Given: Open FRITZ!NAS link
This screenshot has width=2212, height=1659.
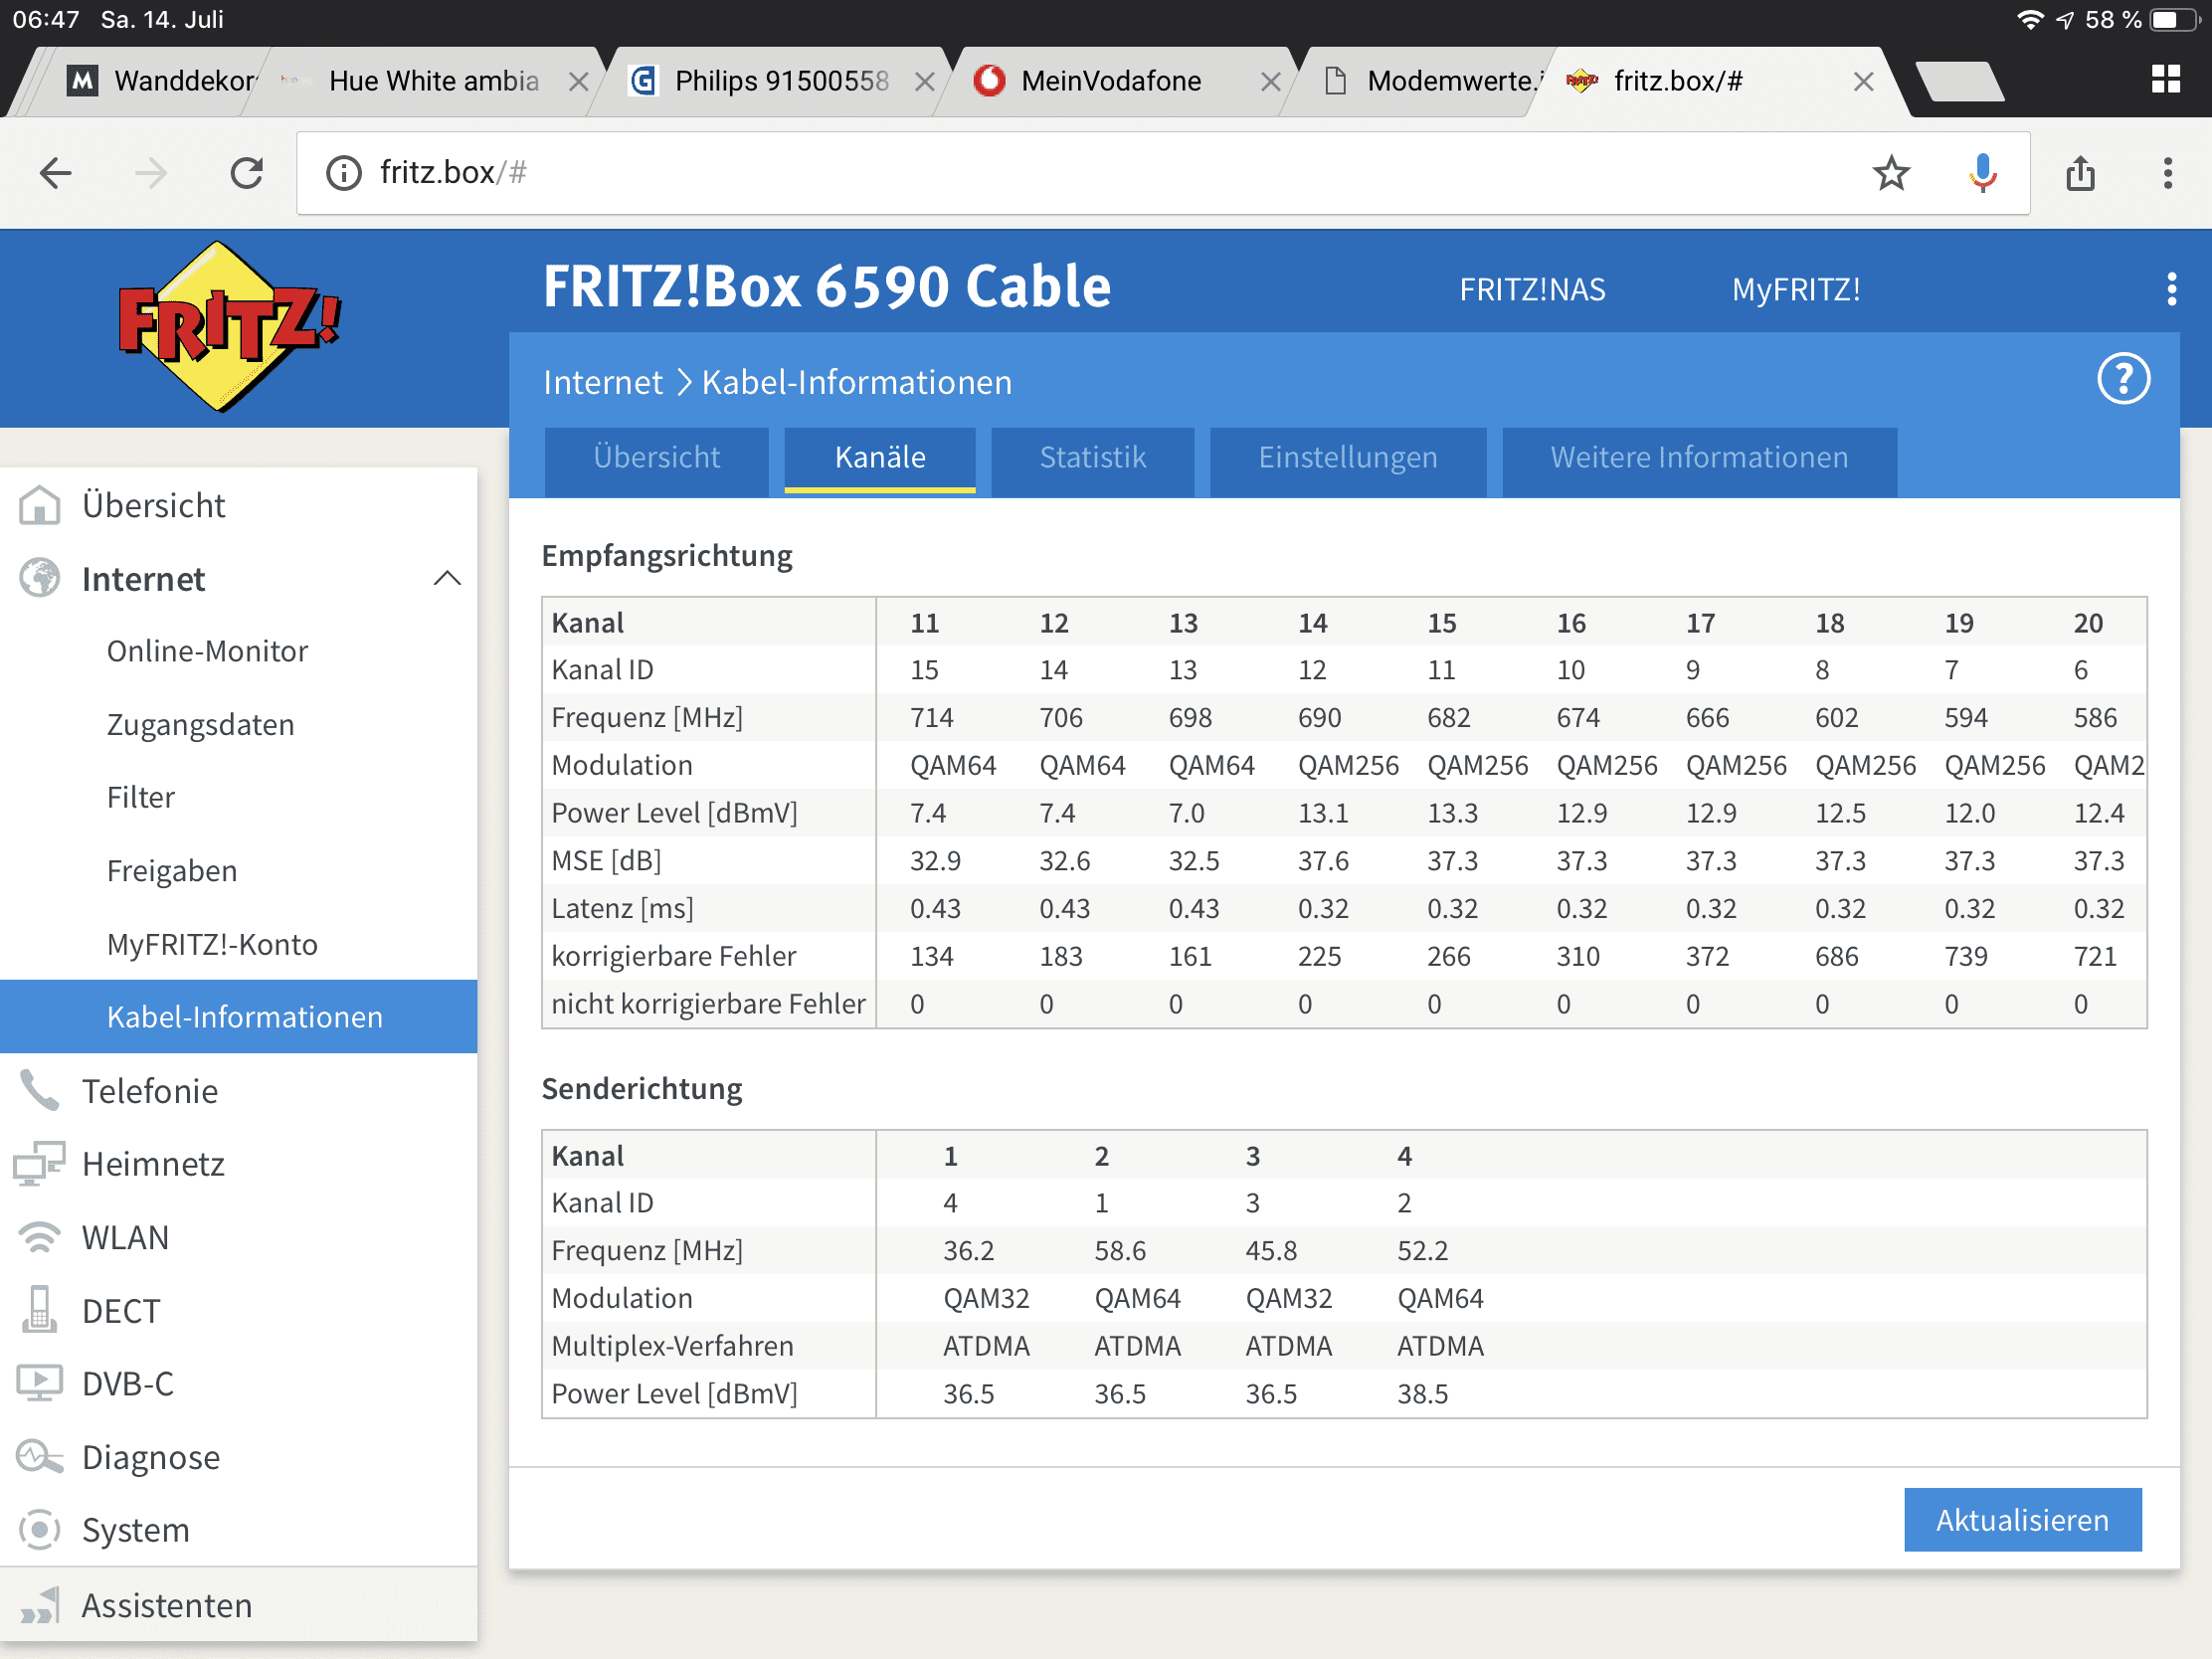Looking at the screenshot, I should click(1532, 289).
